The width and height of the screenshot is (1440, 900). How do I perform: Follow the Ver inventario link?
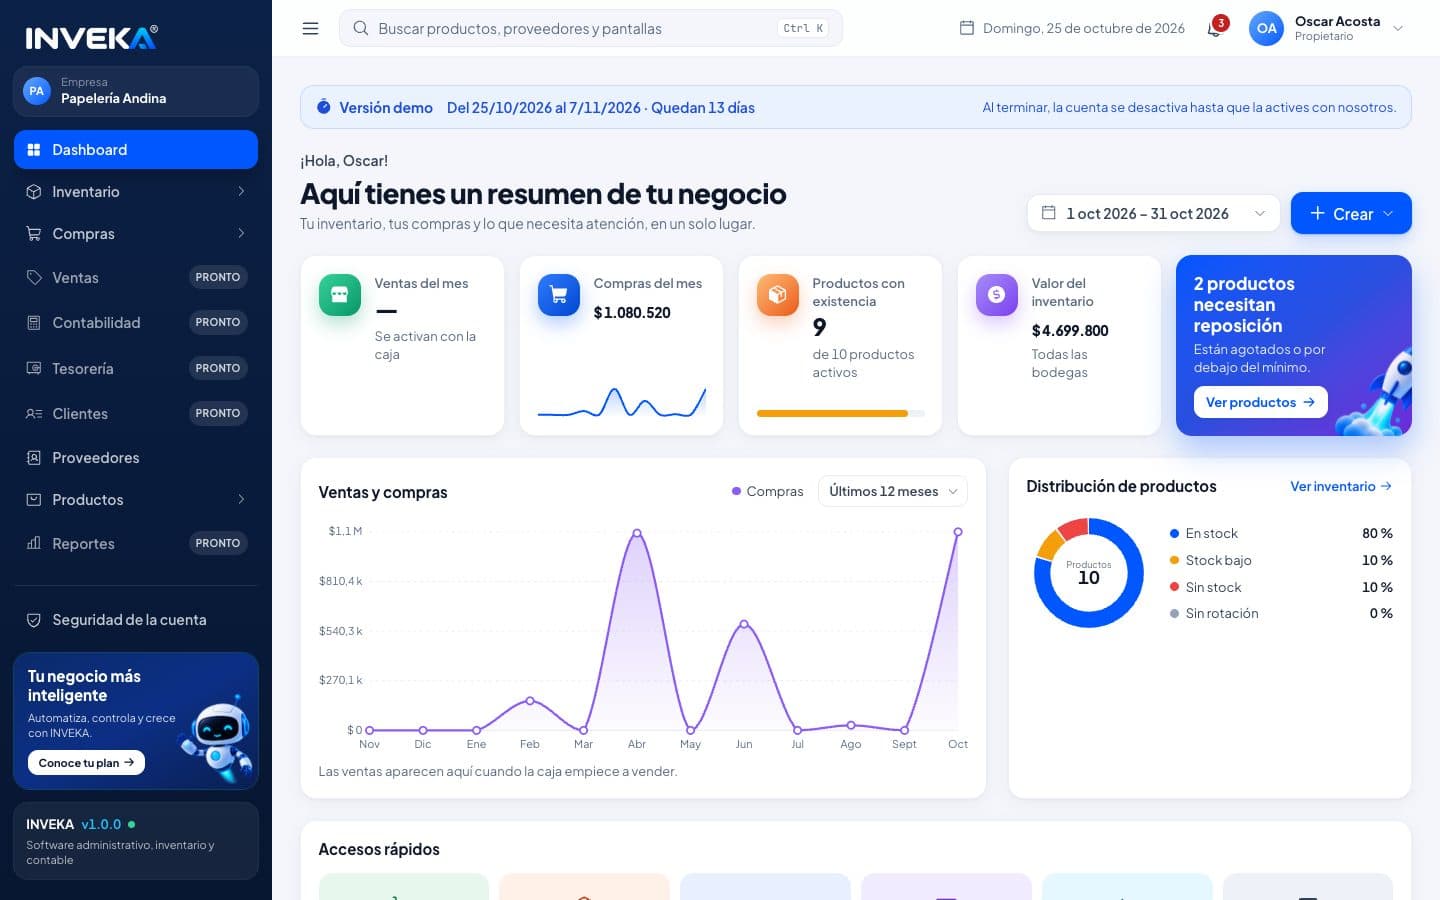[1341, 486]
